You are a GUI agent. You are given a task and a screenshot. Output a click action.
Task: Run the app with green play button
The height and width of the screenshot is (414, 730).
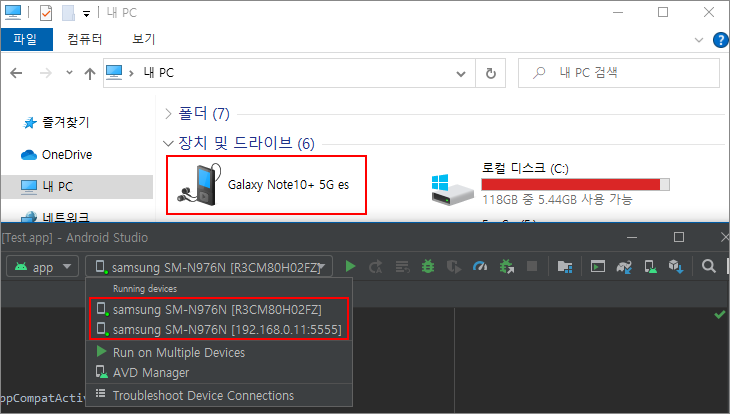350,266
